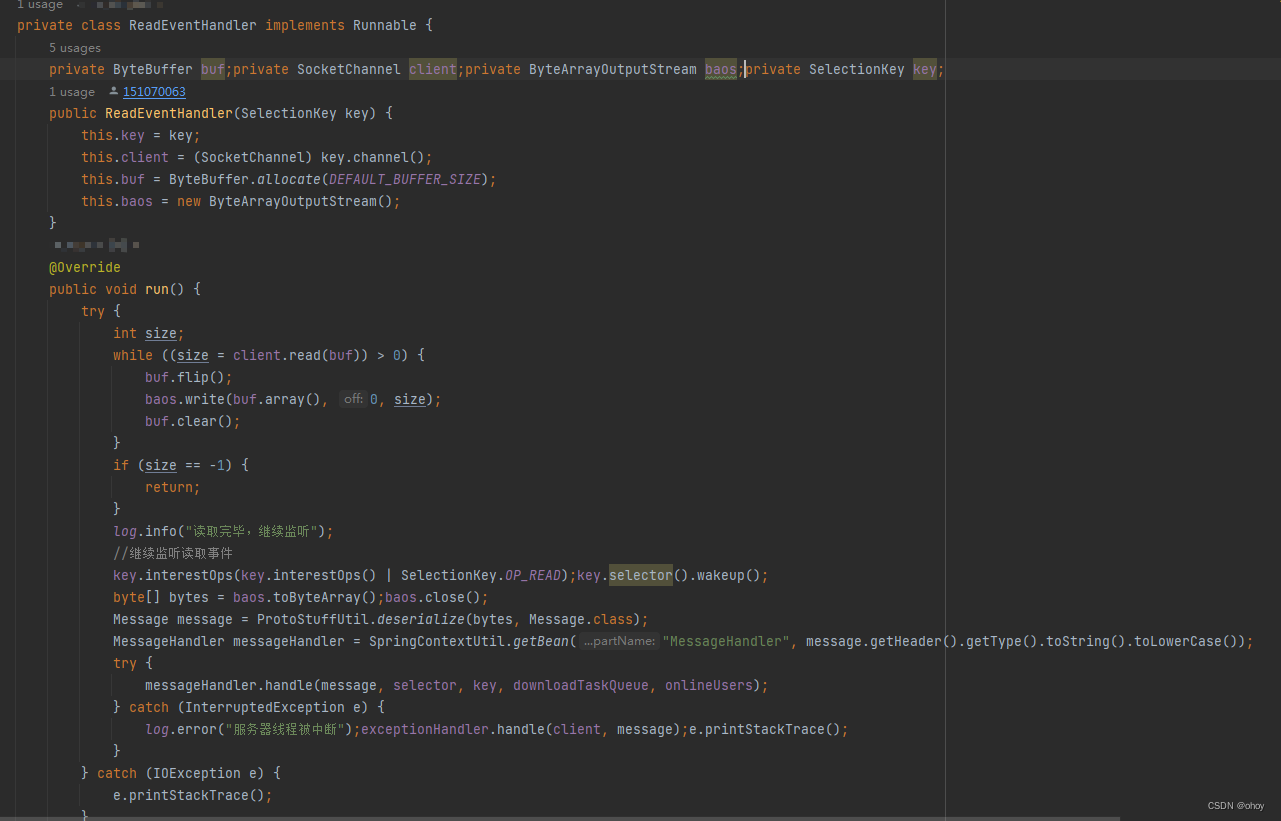The image size is (1281, 821).
Task: Click "flip" in buf.flip()
Action: tap(193, 377)
